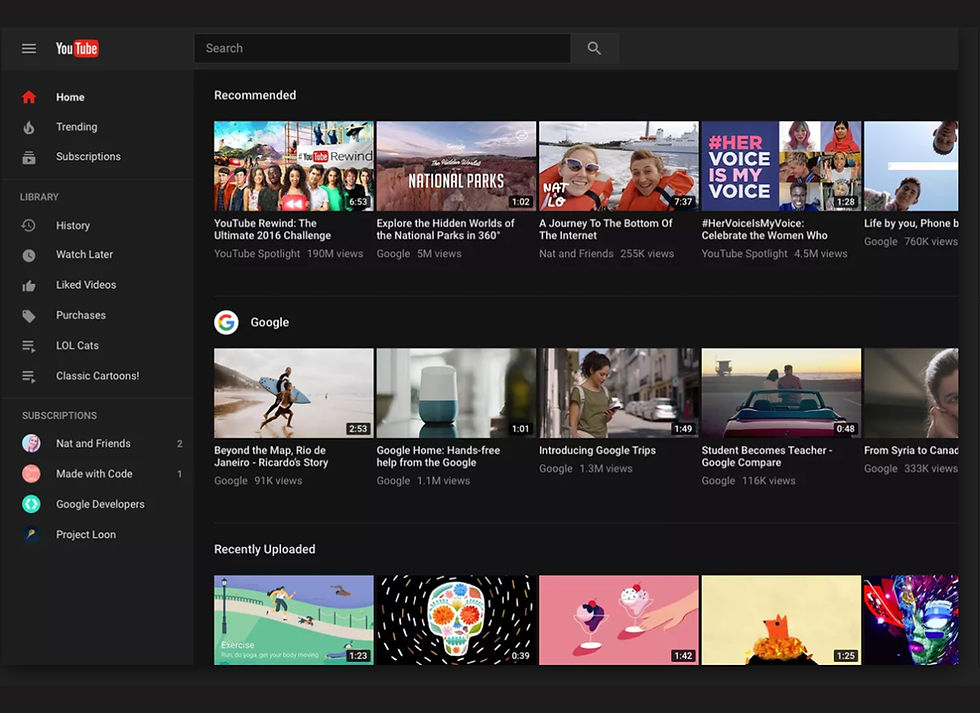Open the Made with Code subscription

point(94,474)
